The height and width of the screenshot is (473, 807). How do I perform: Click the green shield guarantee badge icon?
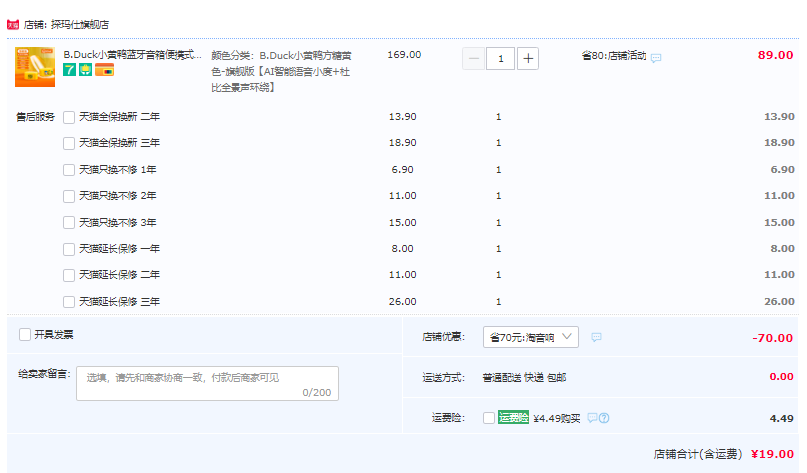(x=85, y=70)
